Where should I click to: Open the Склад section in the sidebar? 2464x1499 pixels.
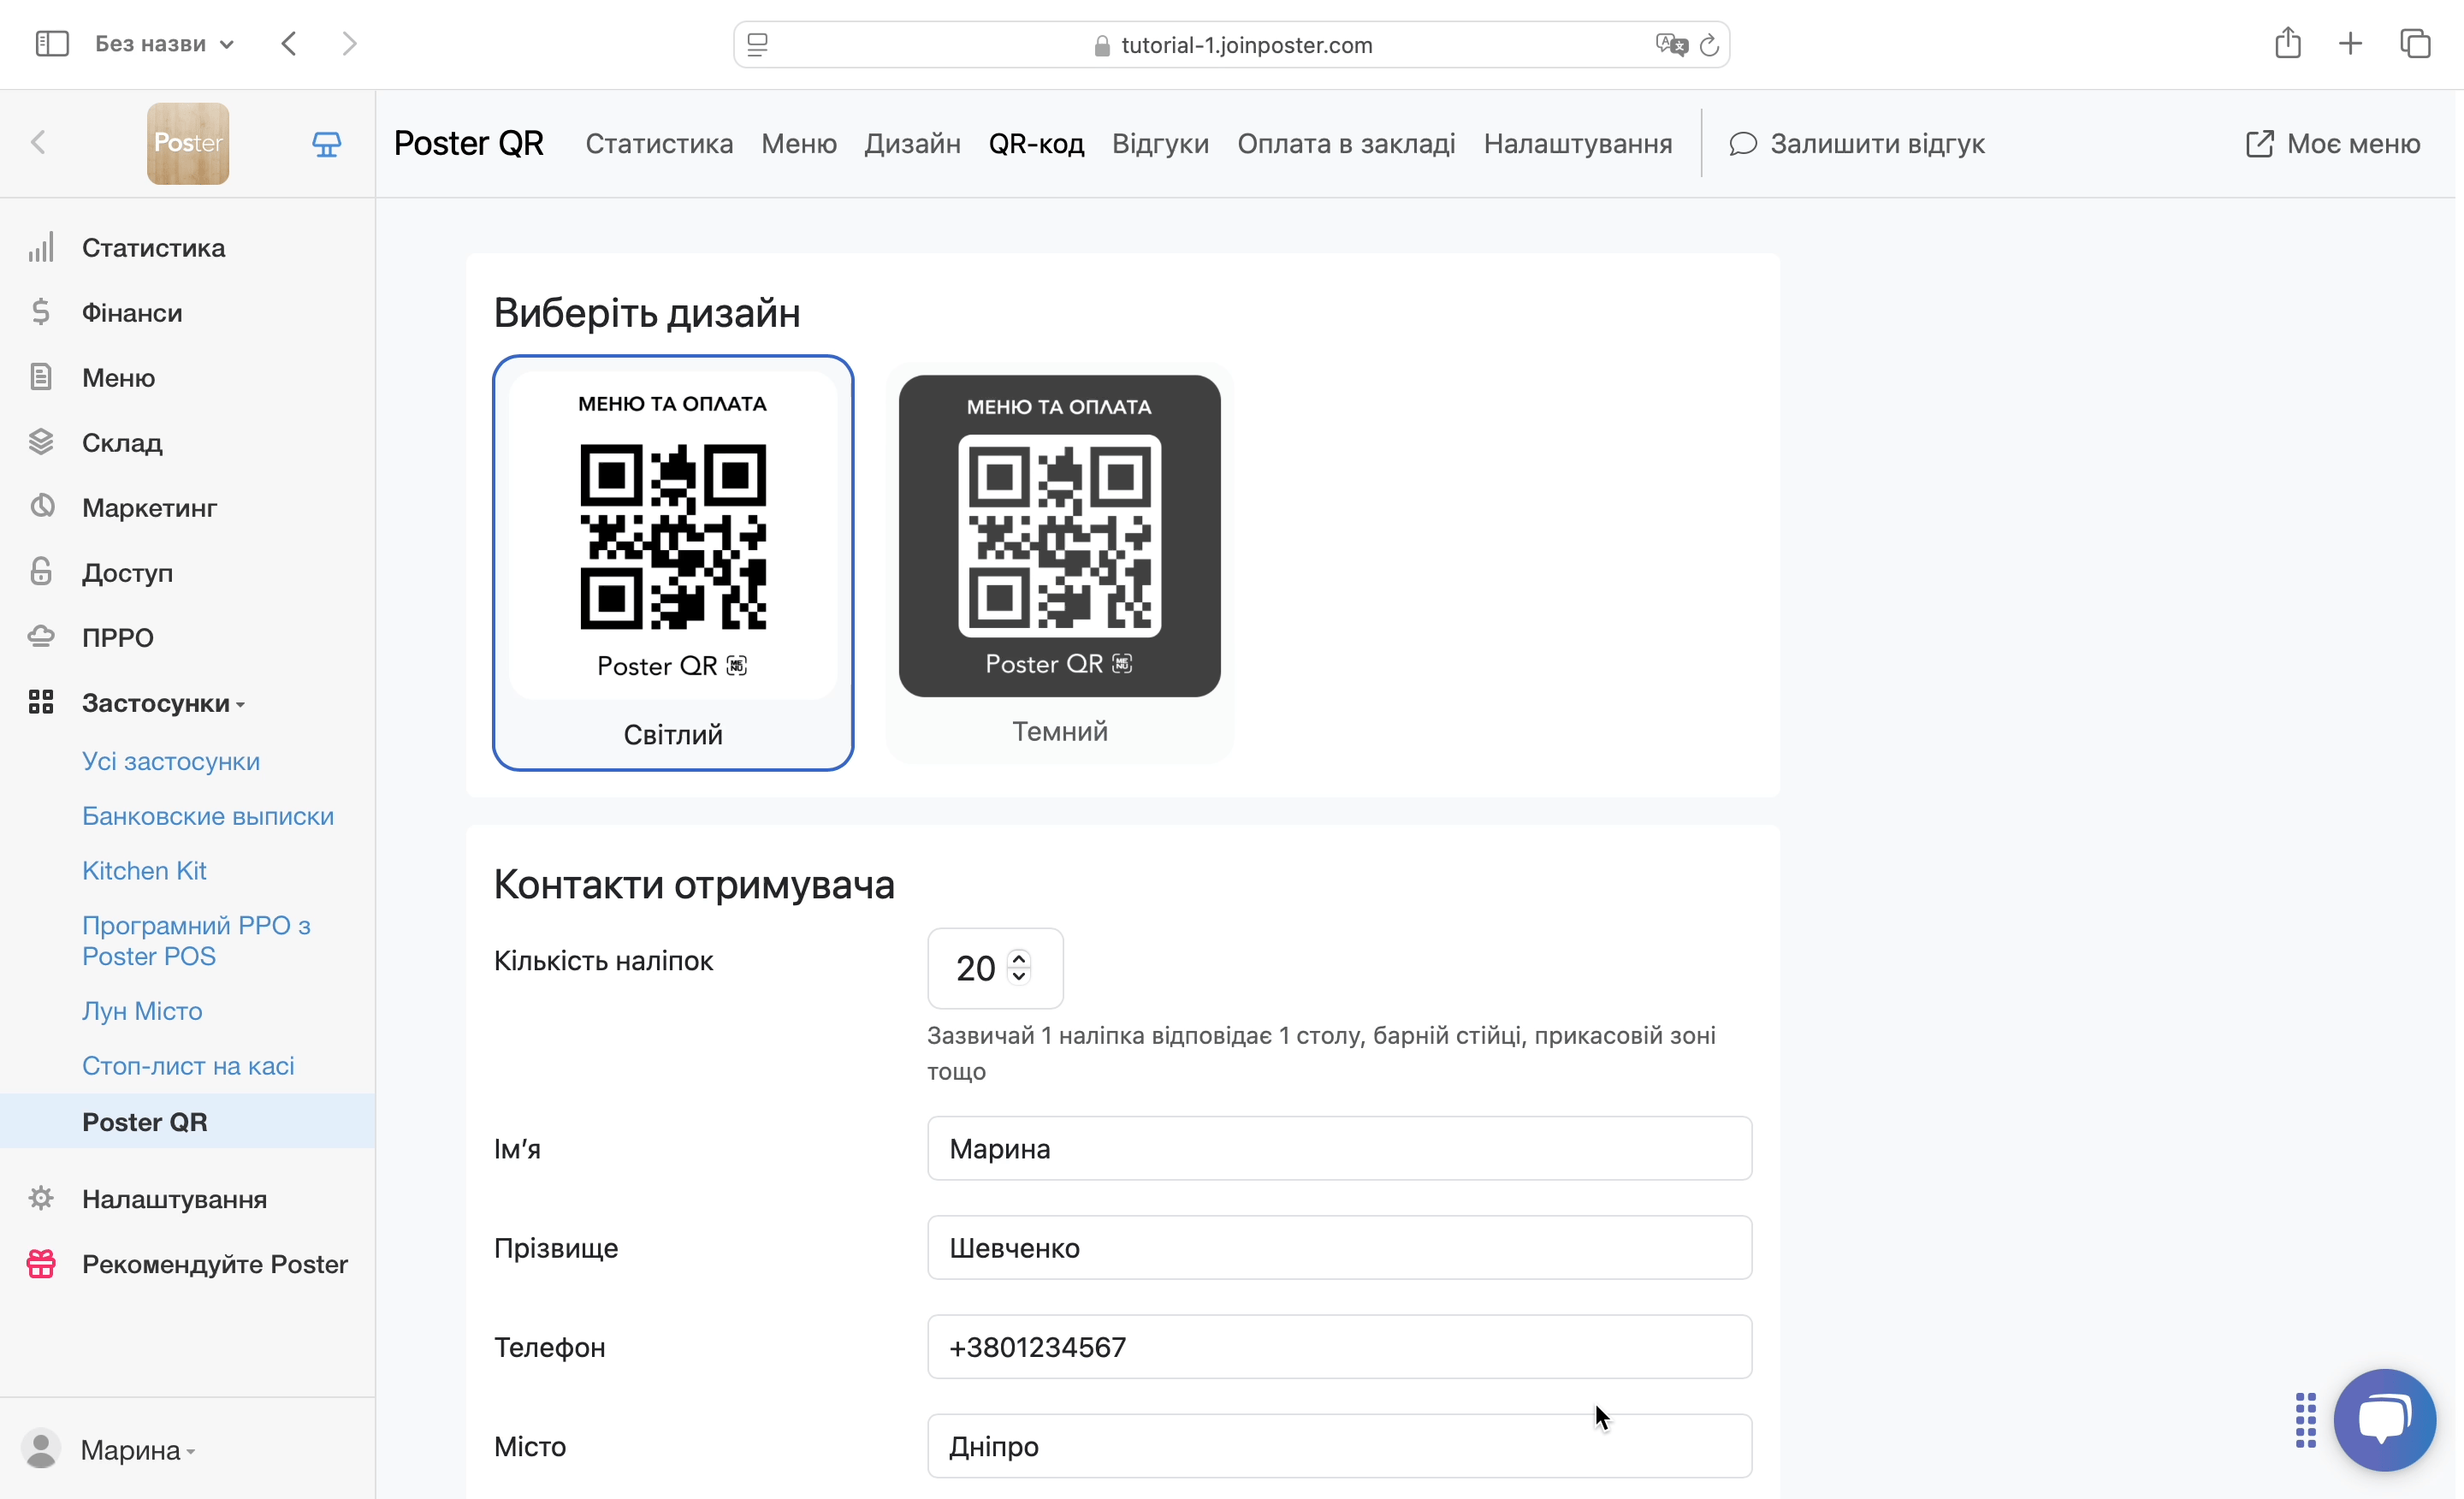[122, 442]
